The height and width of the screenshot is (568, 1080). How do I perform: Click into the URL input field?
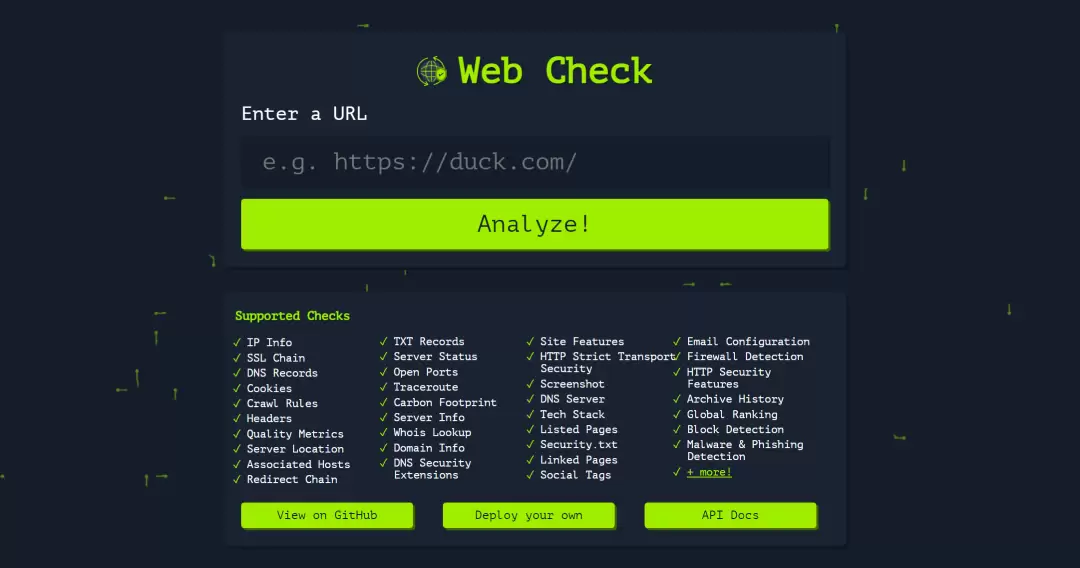point(534,162)
